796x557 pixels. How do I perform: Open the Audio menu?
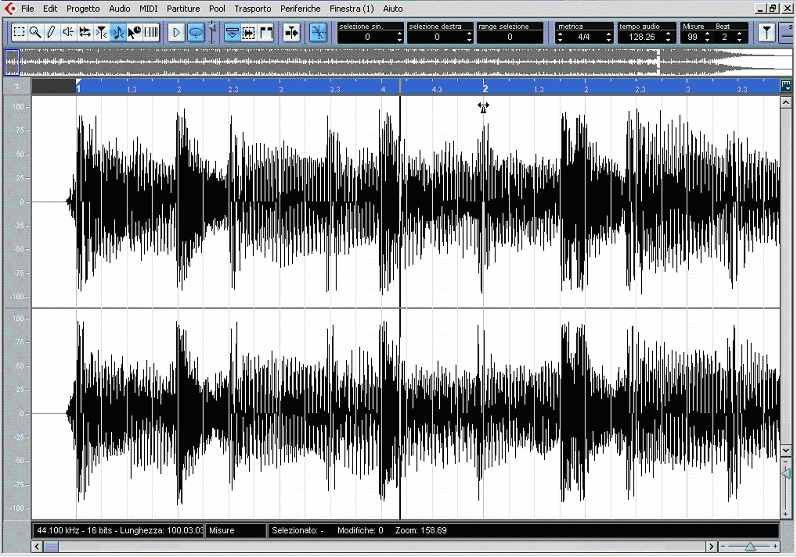pos(119,8)
